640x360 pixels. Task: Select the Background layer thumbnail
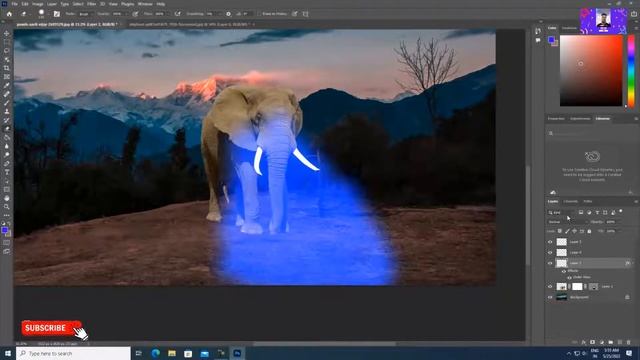click(562, 297)
